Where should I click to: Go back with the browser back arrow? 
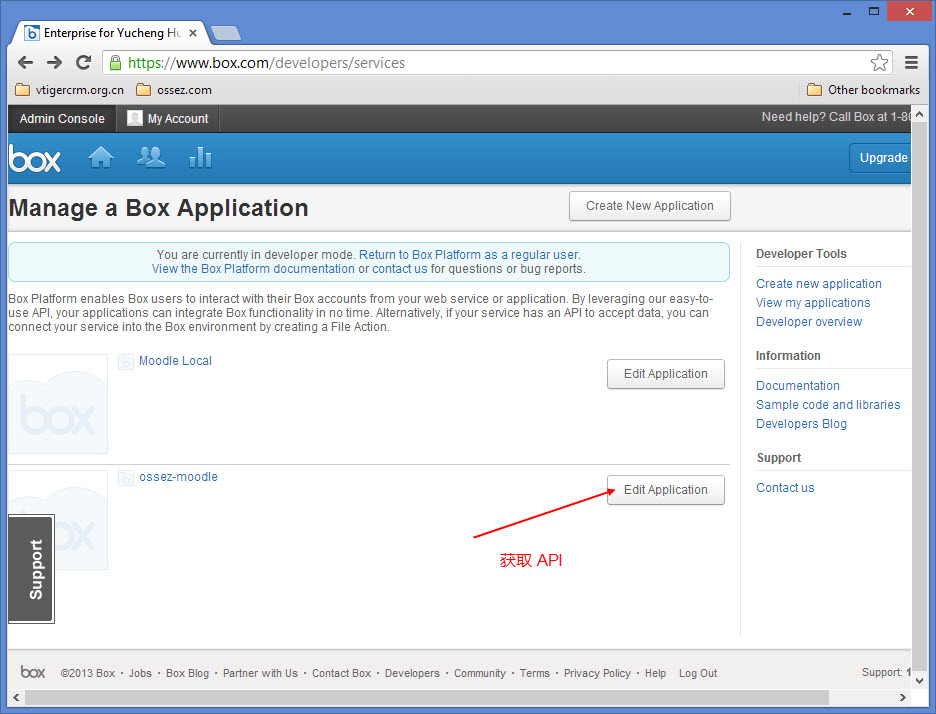26,62
